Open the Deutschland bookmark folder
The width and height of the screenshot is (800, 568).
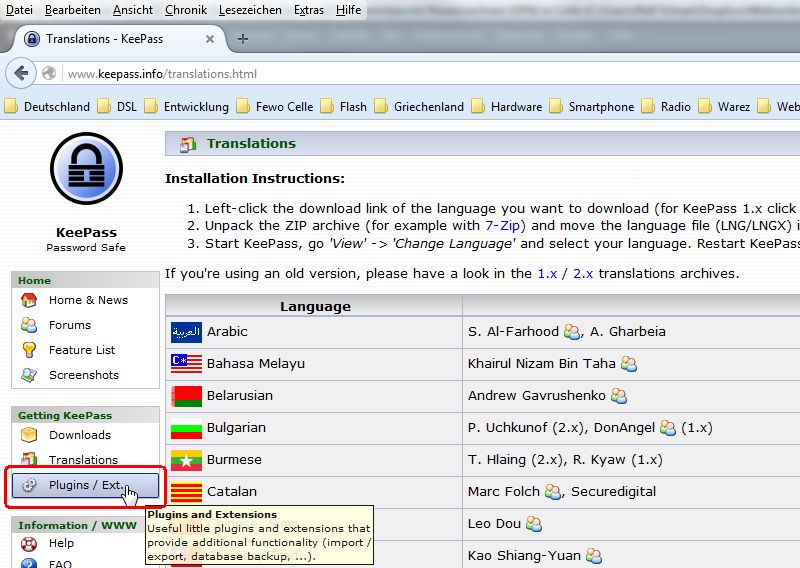[47, 107]
